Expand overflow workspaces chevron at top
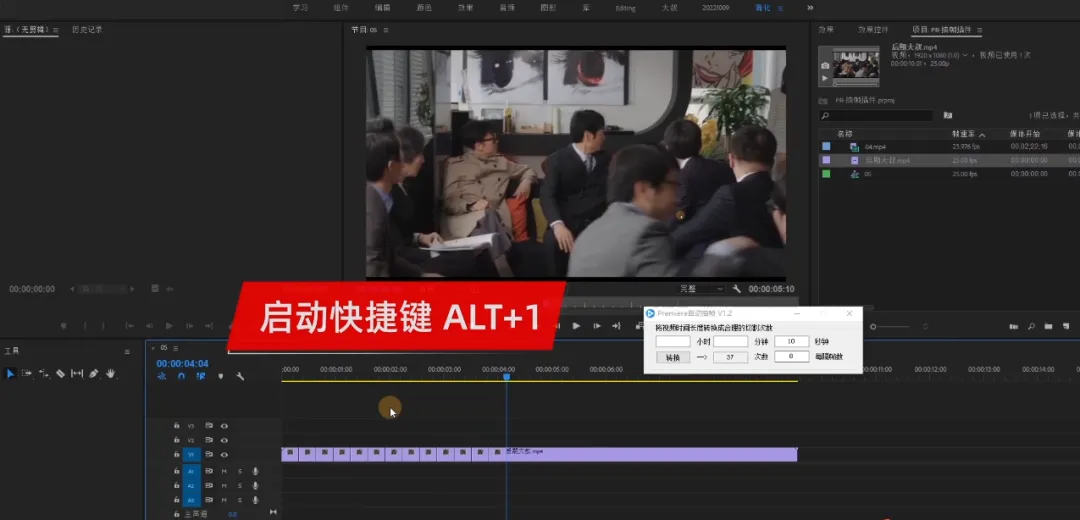The image size is (1080, 520). pyautogui.click(x=810, y=8)
